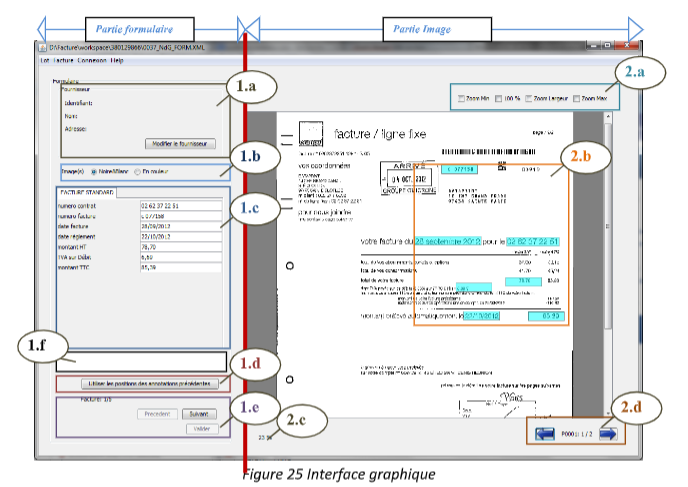The image size is (688, 487).
Task: Click the Modifier le fournisseur button
Action: pyautogui.click(x=180, y=143)
